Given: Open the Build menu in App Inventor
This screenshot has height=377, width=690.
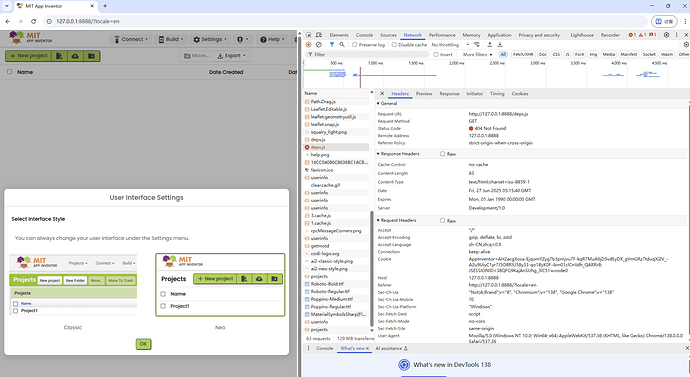Looking at the screenshot, I should [171, 39].
